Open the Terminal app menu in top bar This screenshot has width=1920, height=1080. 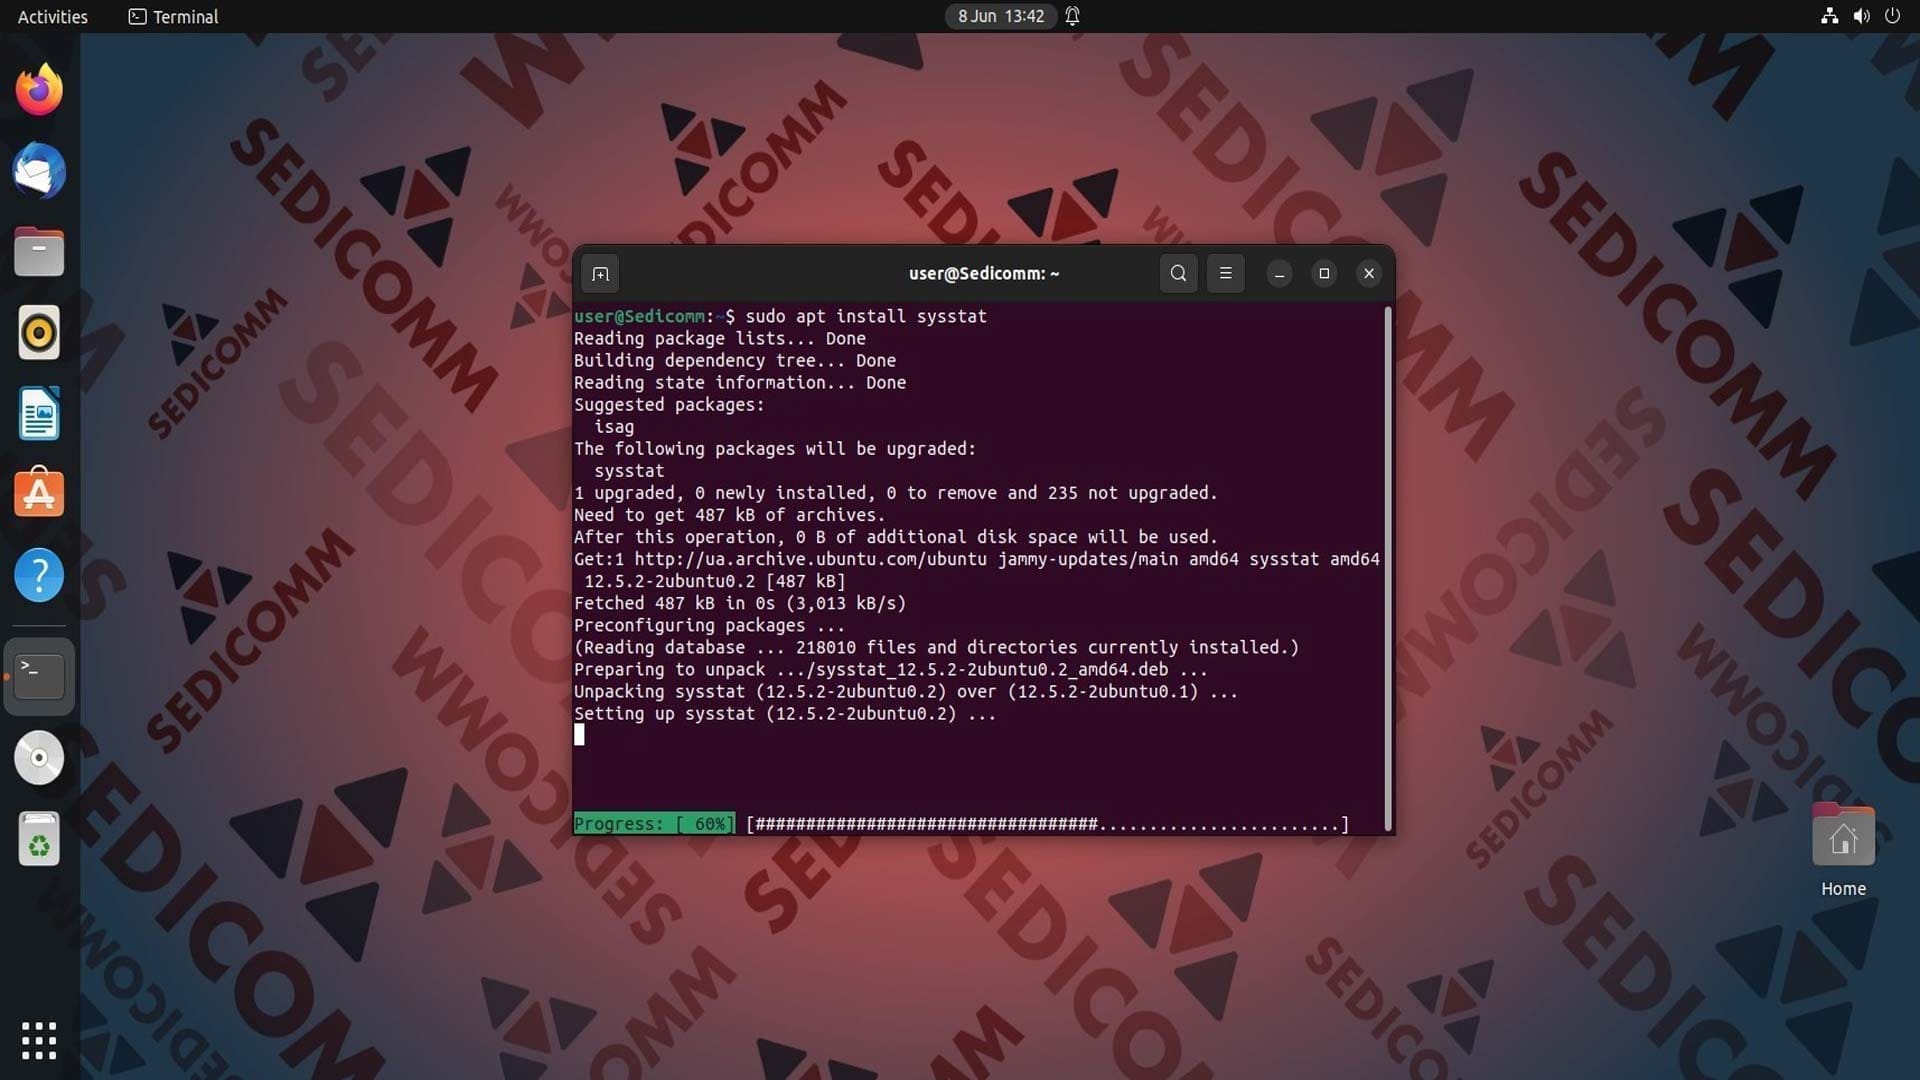tap(173, 16)
